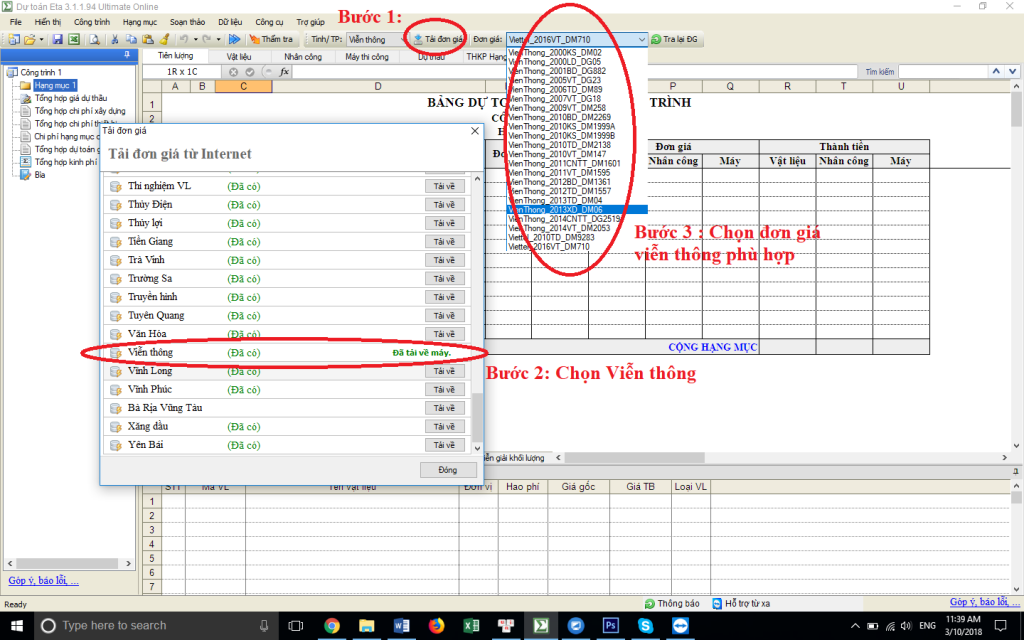This screenshot has width=1024, height=640.
Task: Click the Tải đơn giá download icon
Action: 419,39
